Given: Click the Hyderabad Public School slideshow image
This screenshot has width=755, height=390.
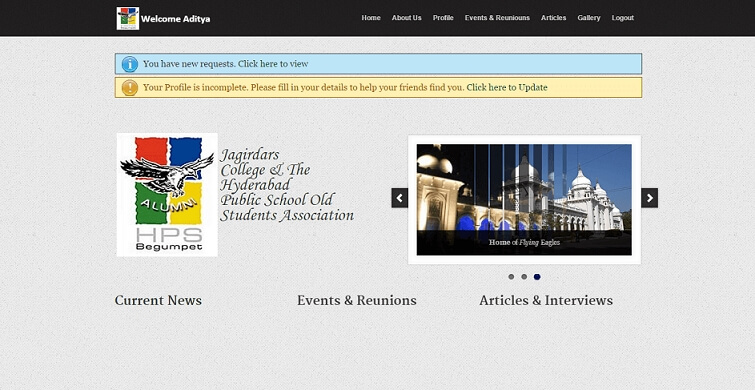Looking at the screenshot, I should [x=524, y=199].
